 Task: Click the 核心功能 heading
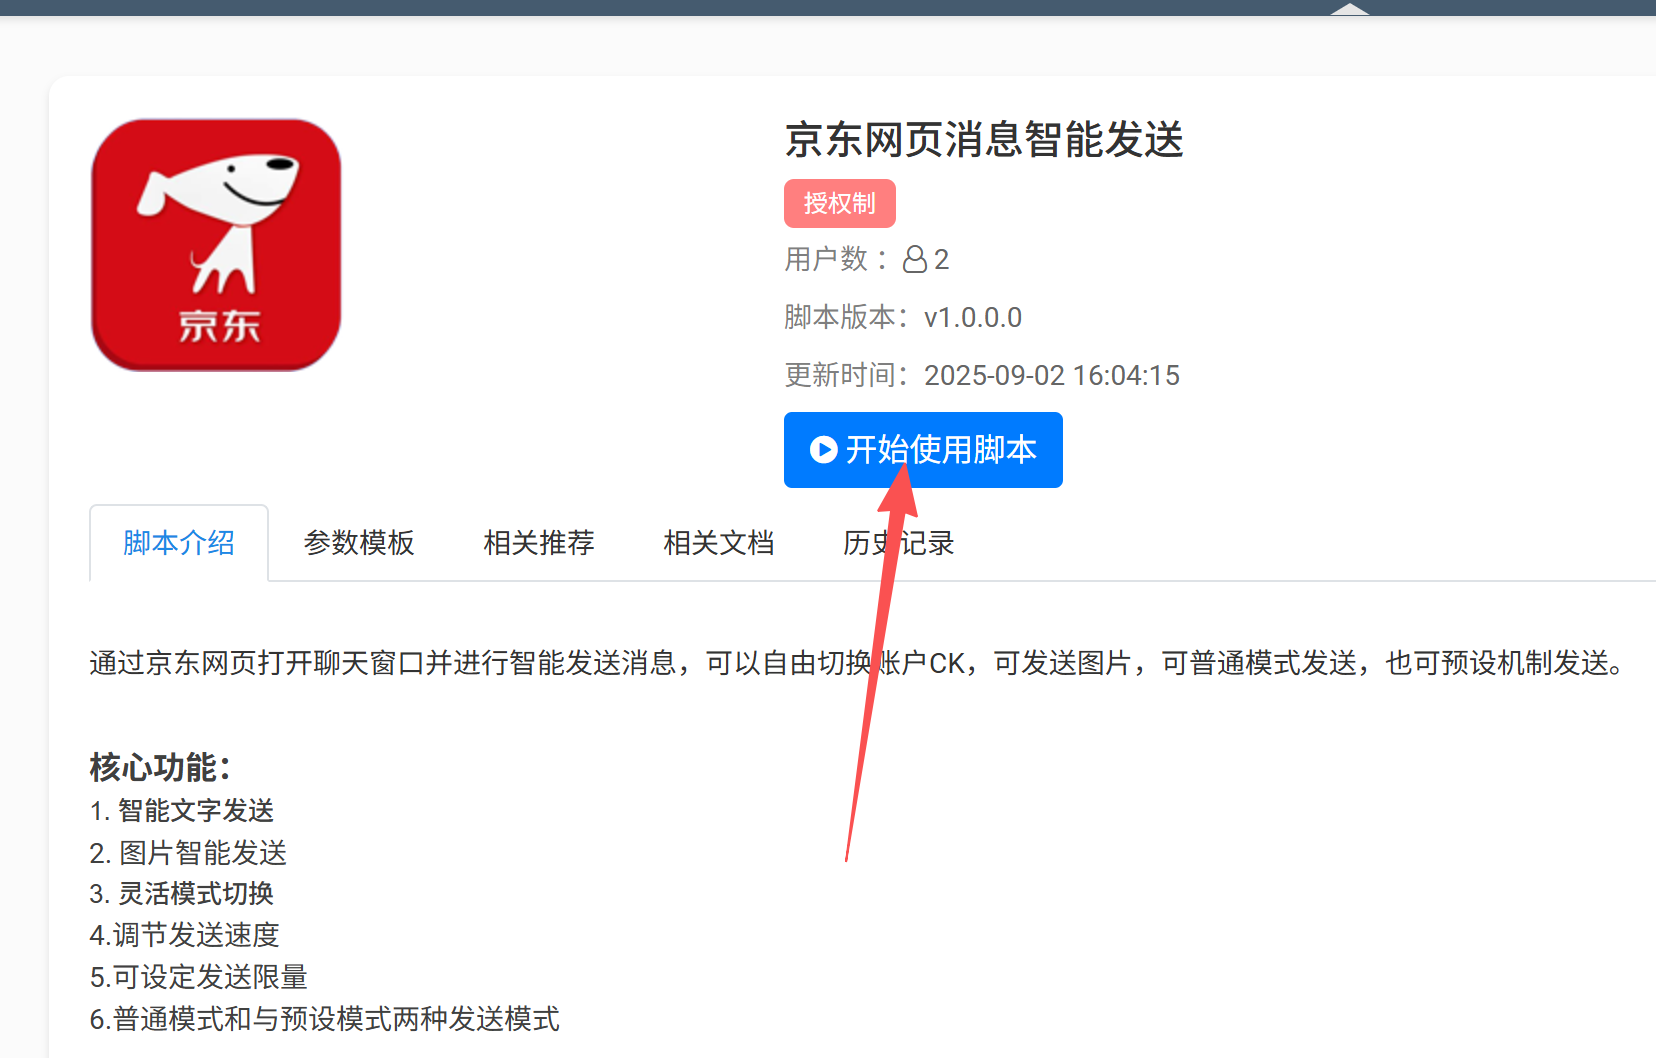point(160,768)
